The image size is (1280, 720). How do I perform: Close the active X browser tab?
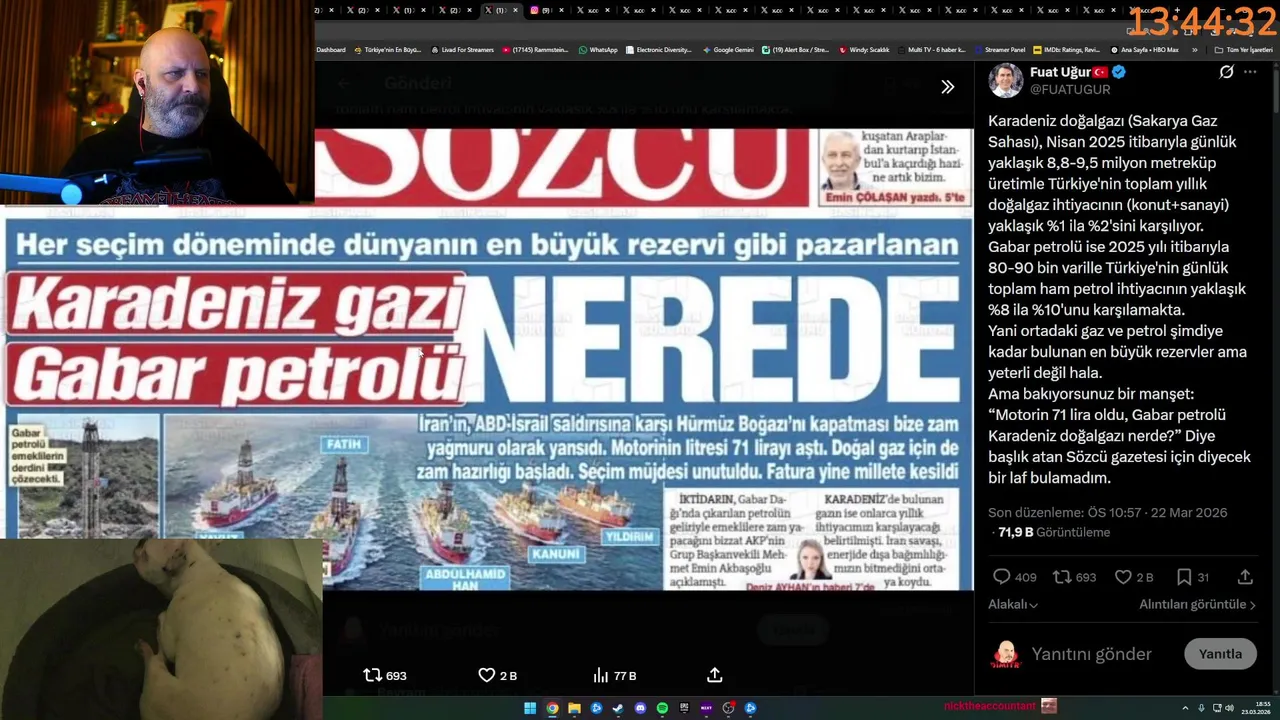click(x=515, y=10)
